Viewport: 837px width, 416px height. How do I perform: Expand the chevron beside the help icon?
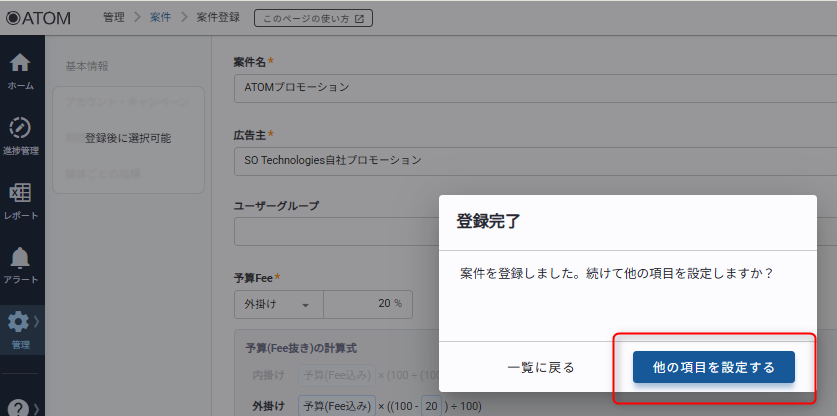point(38,407)
